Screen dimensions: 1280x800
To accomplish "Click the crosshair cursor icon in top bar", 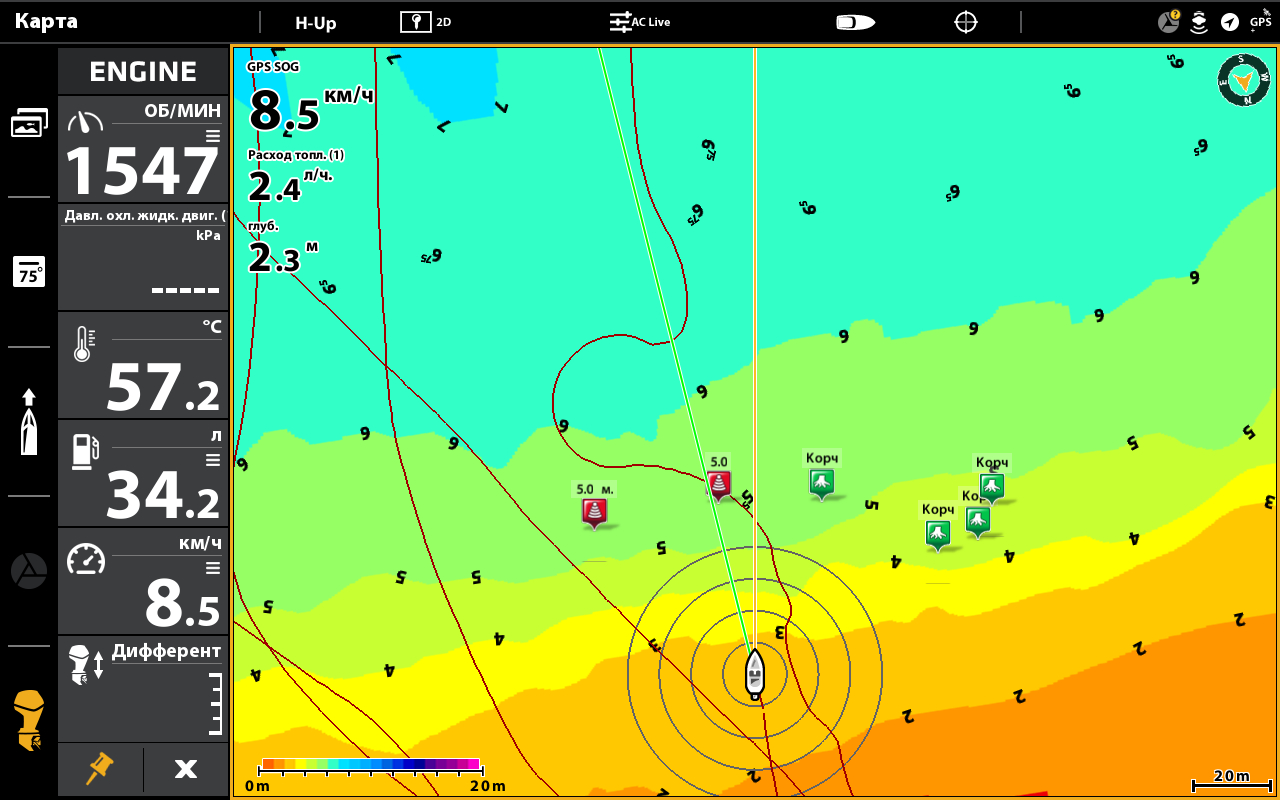I will (x=965, y=22).
